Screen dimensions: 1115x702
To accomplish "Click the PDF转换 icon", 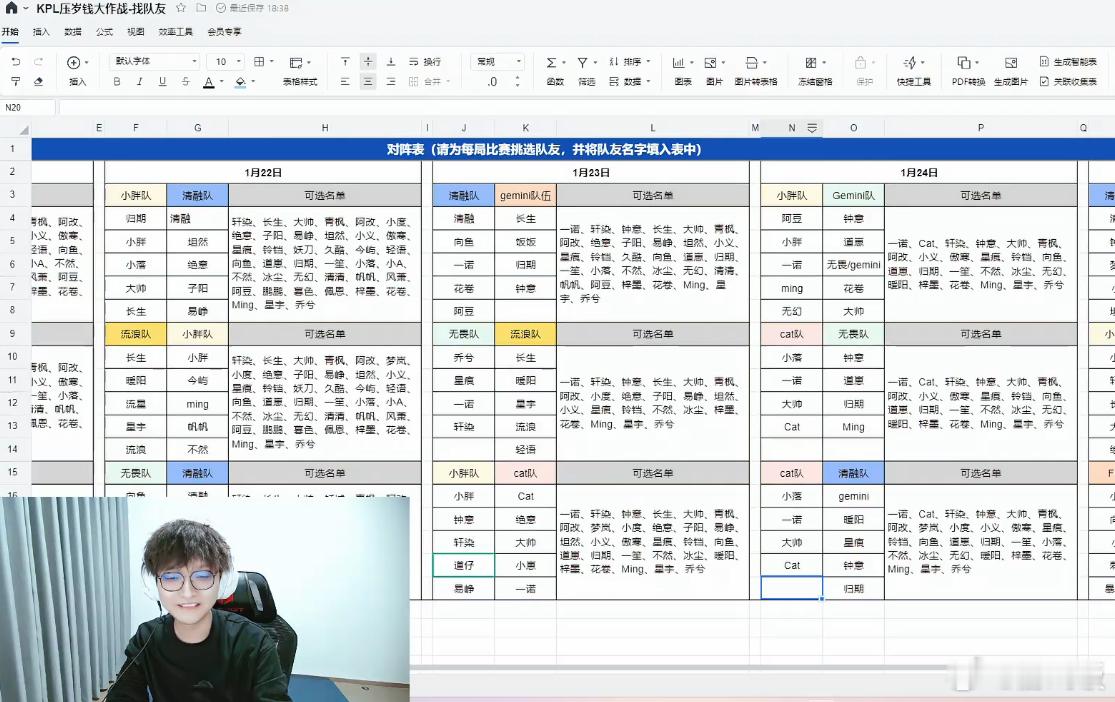I will coord(964,63).
